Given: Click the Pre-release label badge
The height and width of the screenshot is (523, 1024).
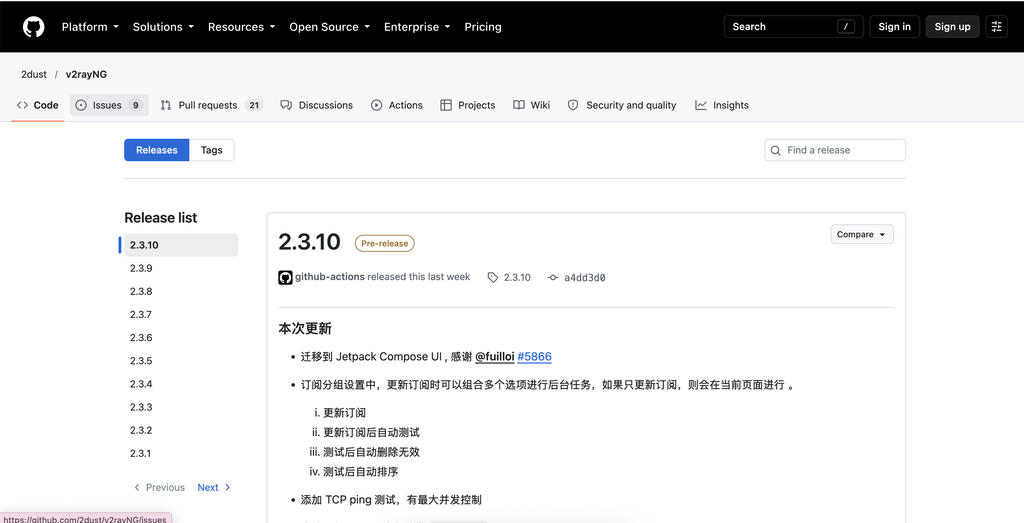Looking at the screenshot, I should pyautogui.click(x=385, y=244).
